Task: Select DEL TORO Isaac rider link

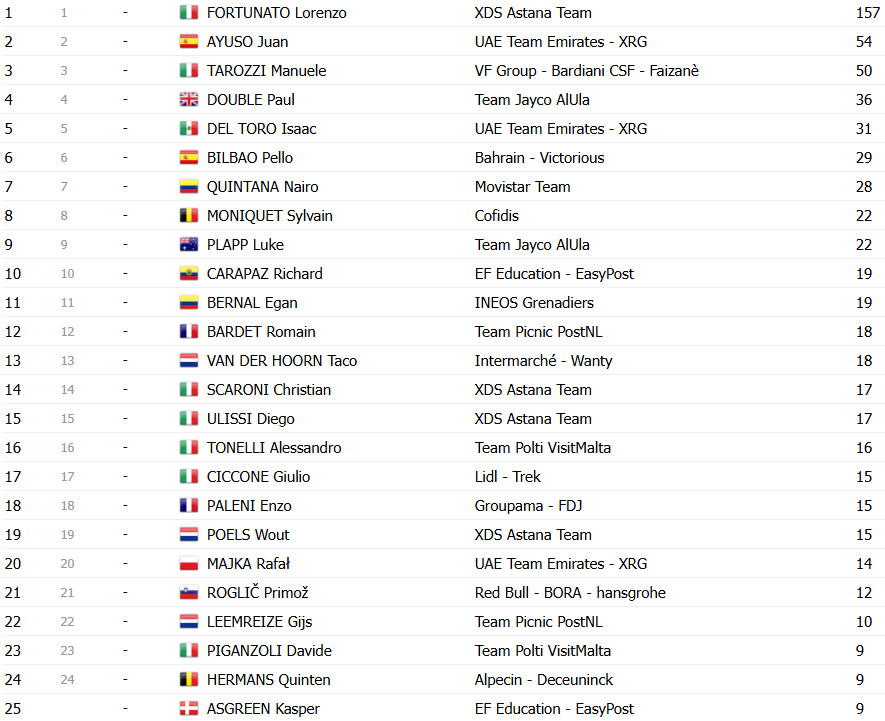Action: point(261,129)
